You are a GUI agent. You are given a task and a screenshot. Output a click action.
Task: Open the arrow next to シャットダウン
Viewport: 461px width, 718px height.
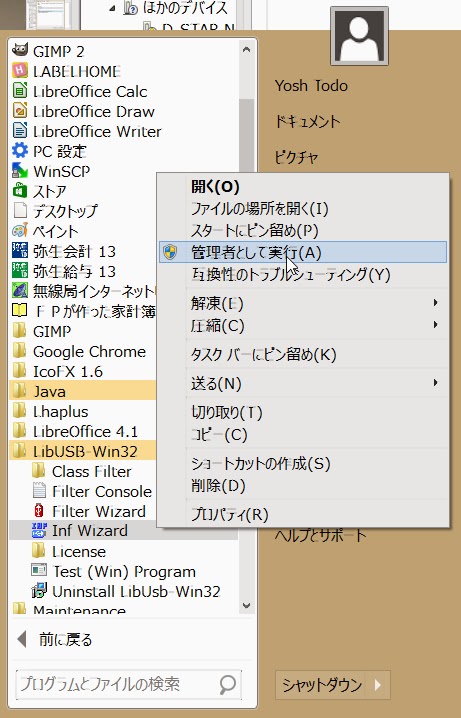point(379,685)
